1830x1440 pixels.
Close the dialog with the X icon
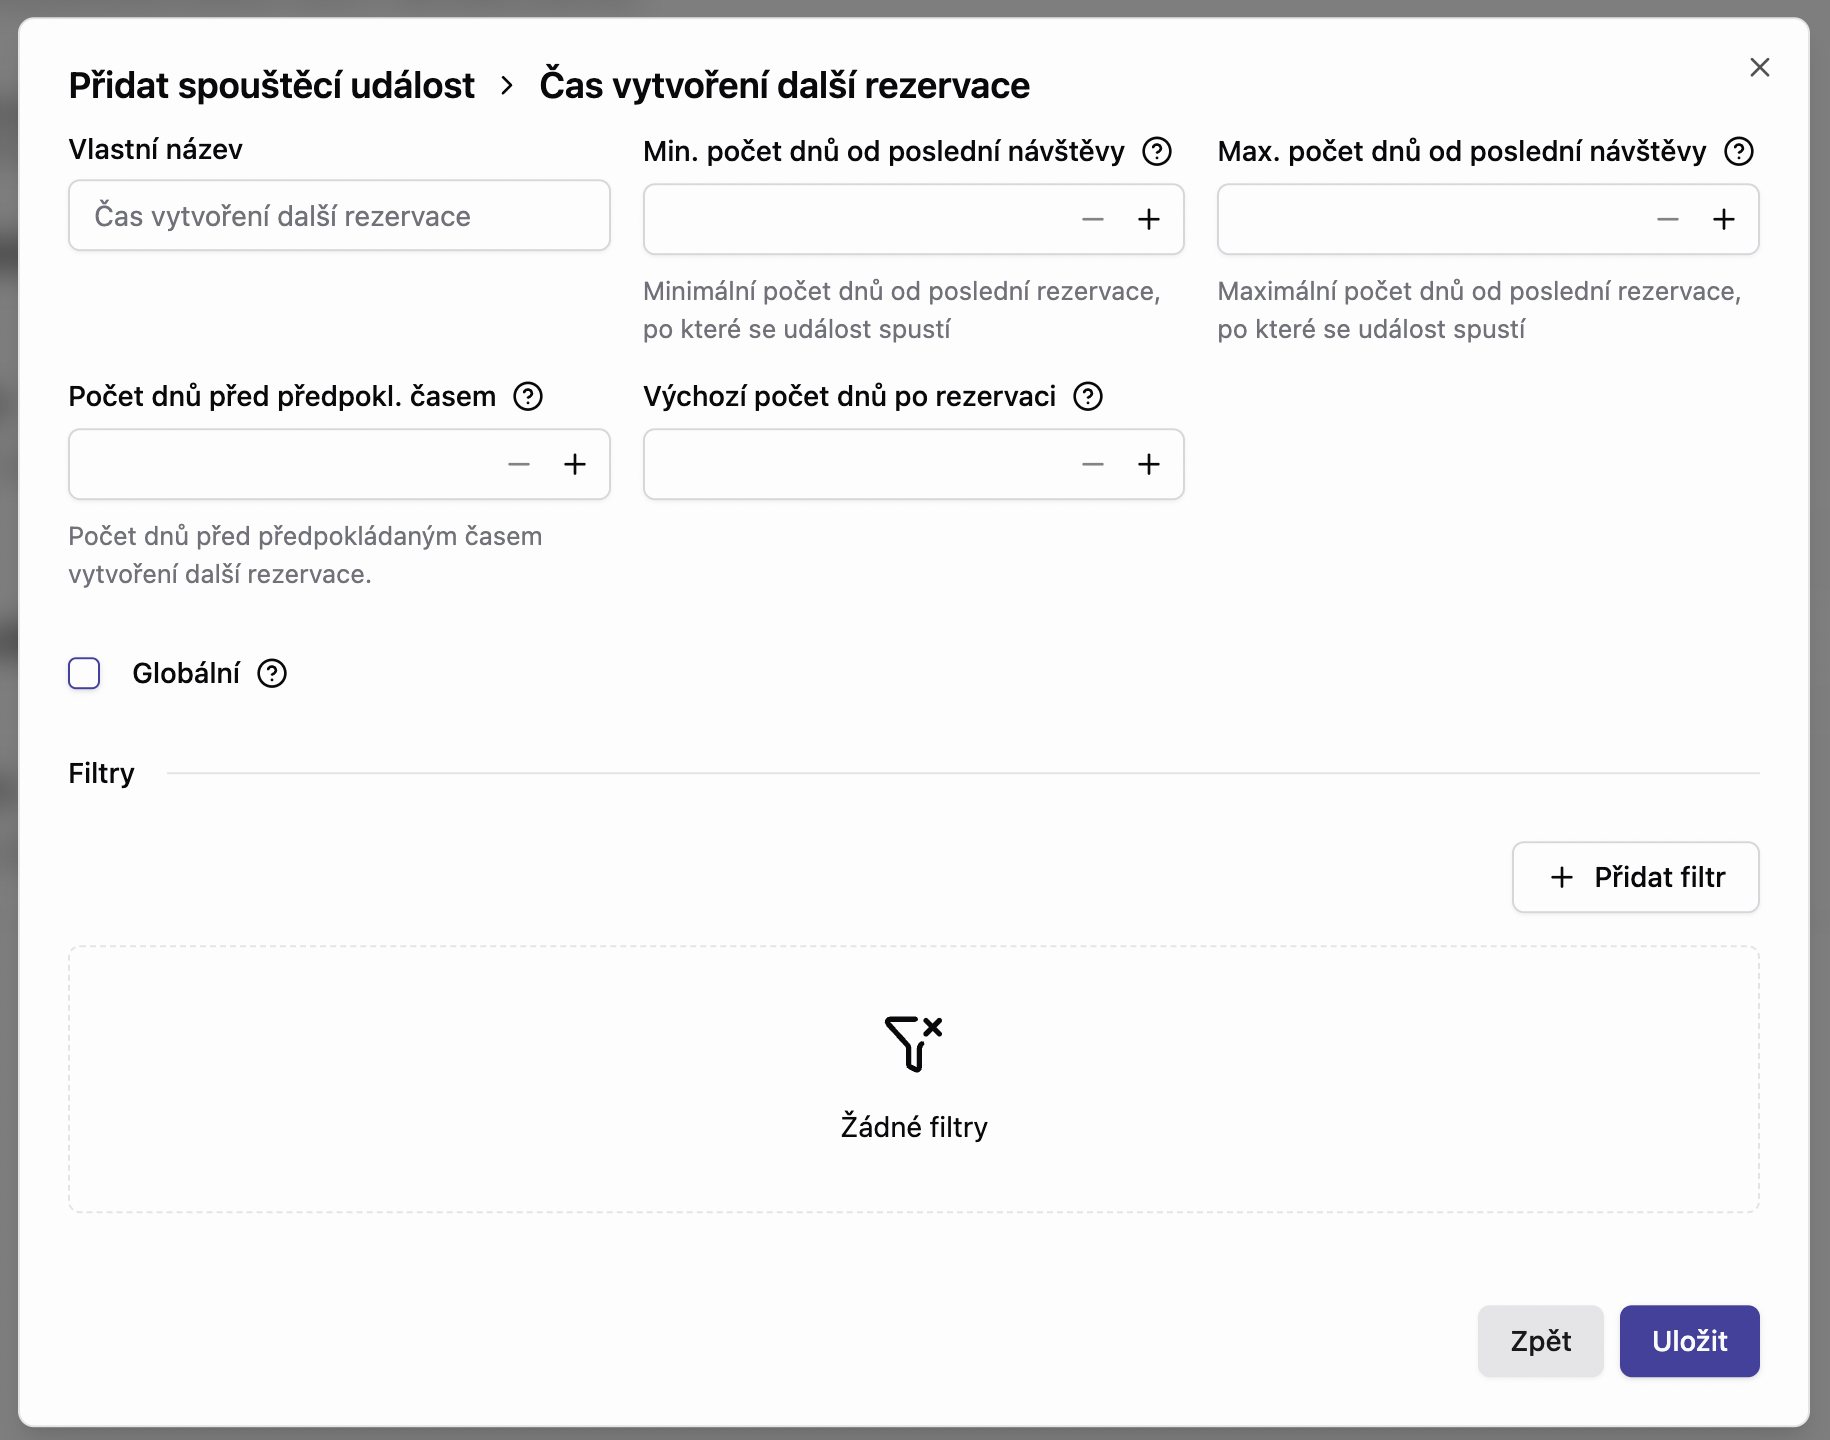pyautogui.click(x=1760, y=67)
